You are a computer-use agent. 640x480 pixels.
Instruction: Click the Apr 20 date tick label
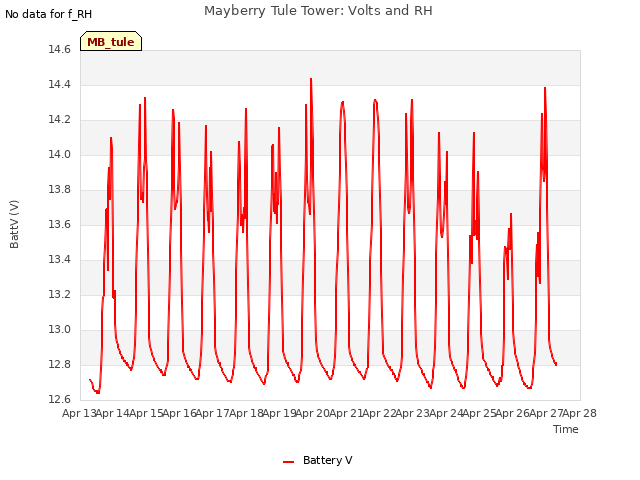coord(313,413)
